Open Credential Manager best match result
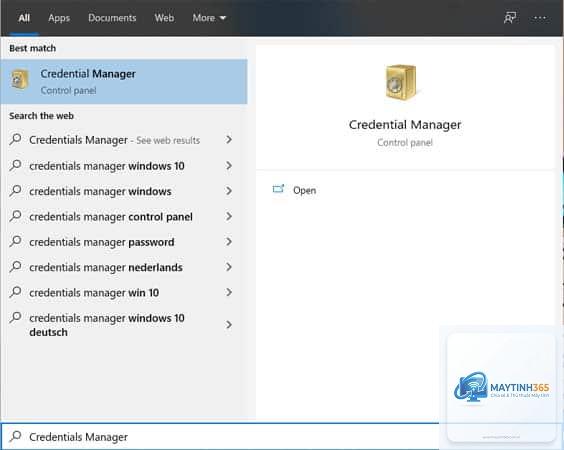The image size is (564, 450). click(x=124, y=82)
